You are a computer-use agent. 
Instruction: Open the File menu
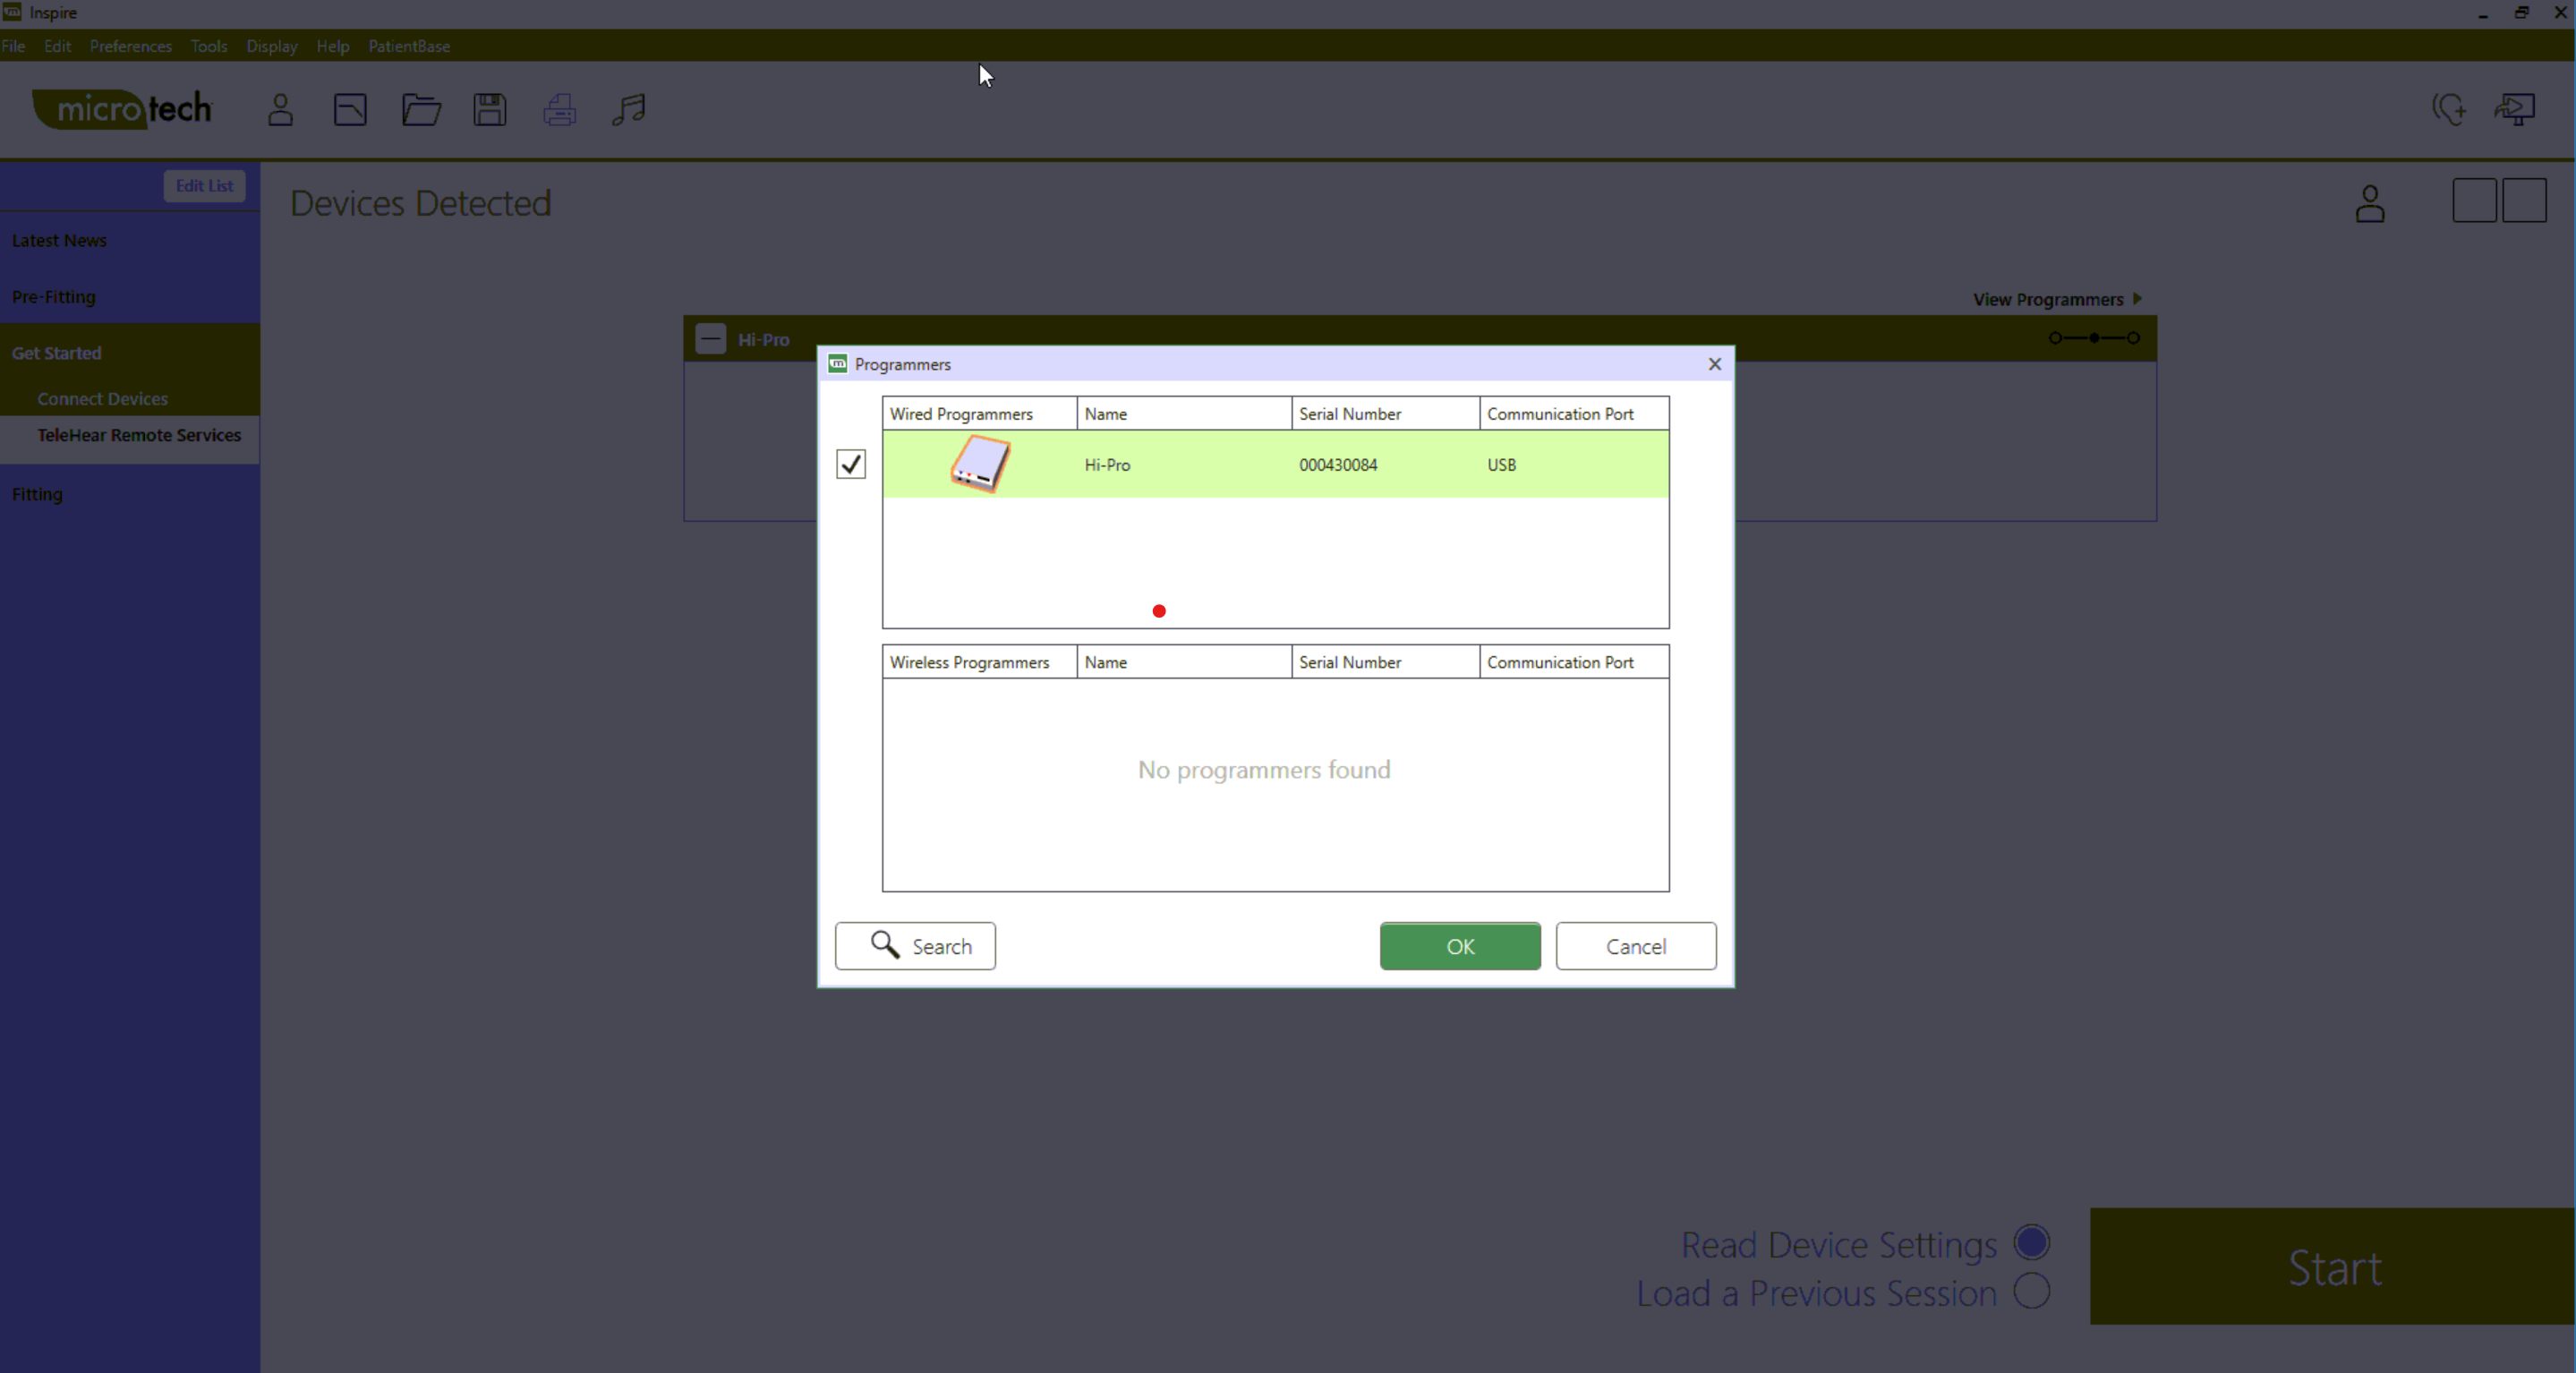coord(13,46)
